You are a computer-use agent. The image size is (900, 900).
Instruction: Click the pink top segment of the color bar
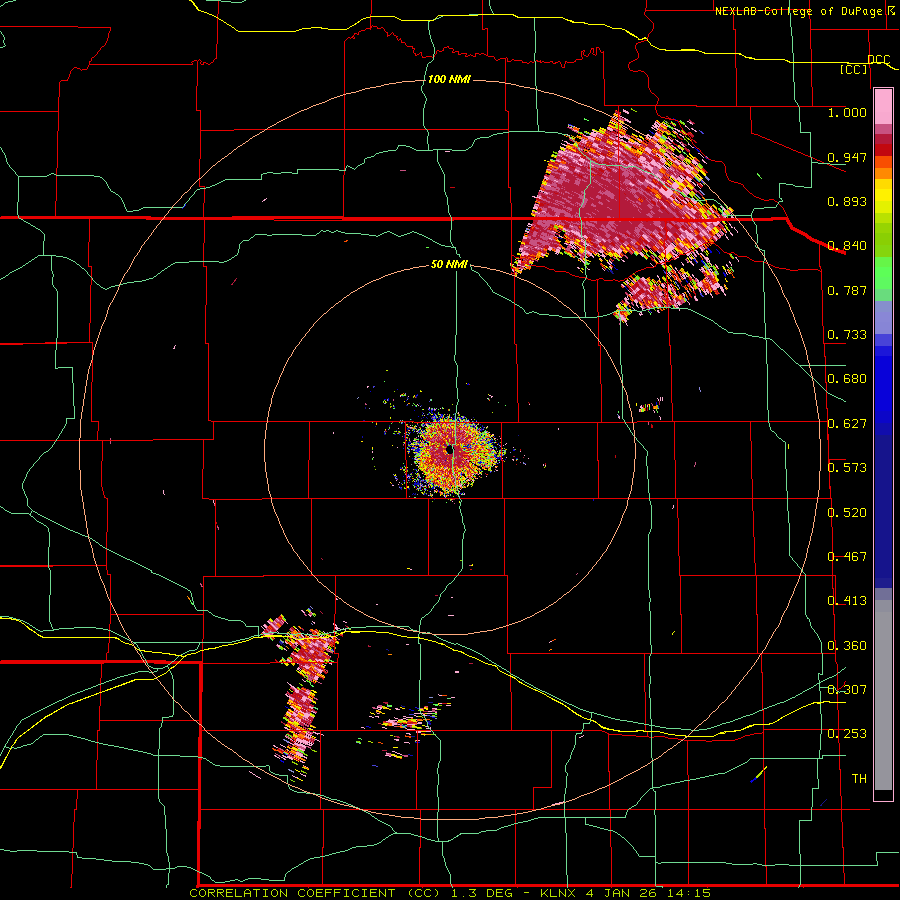coord(883,106)
